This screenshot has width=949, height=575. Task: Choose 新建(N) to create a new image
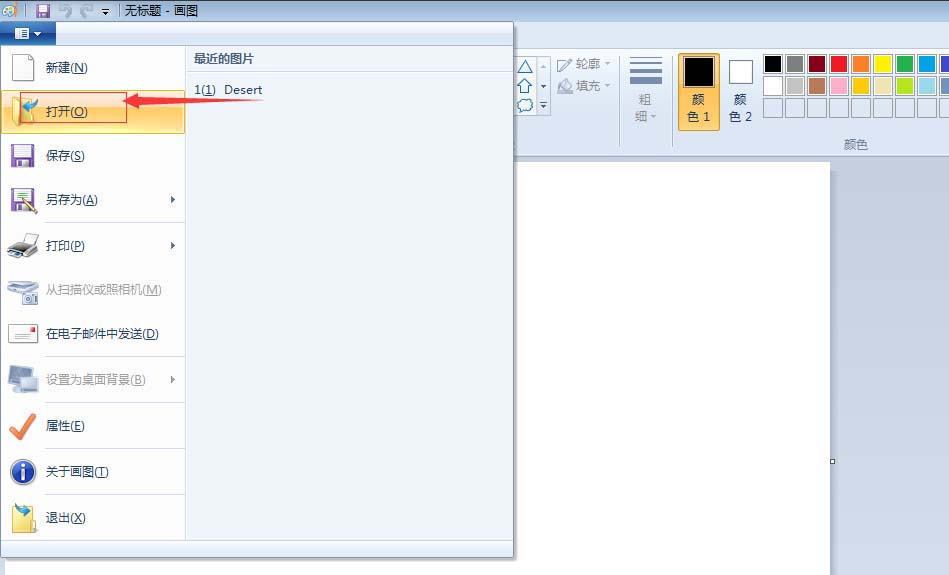(93, 68)
